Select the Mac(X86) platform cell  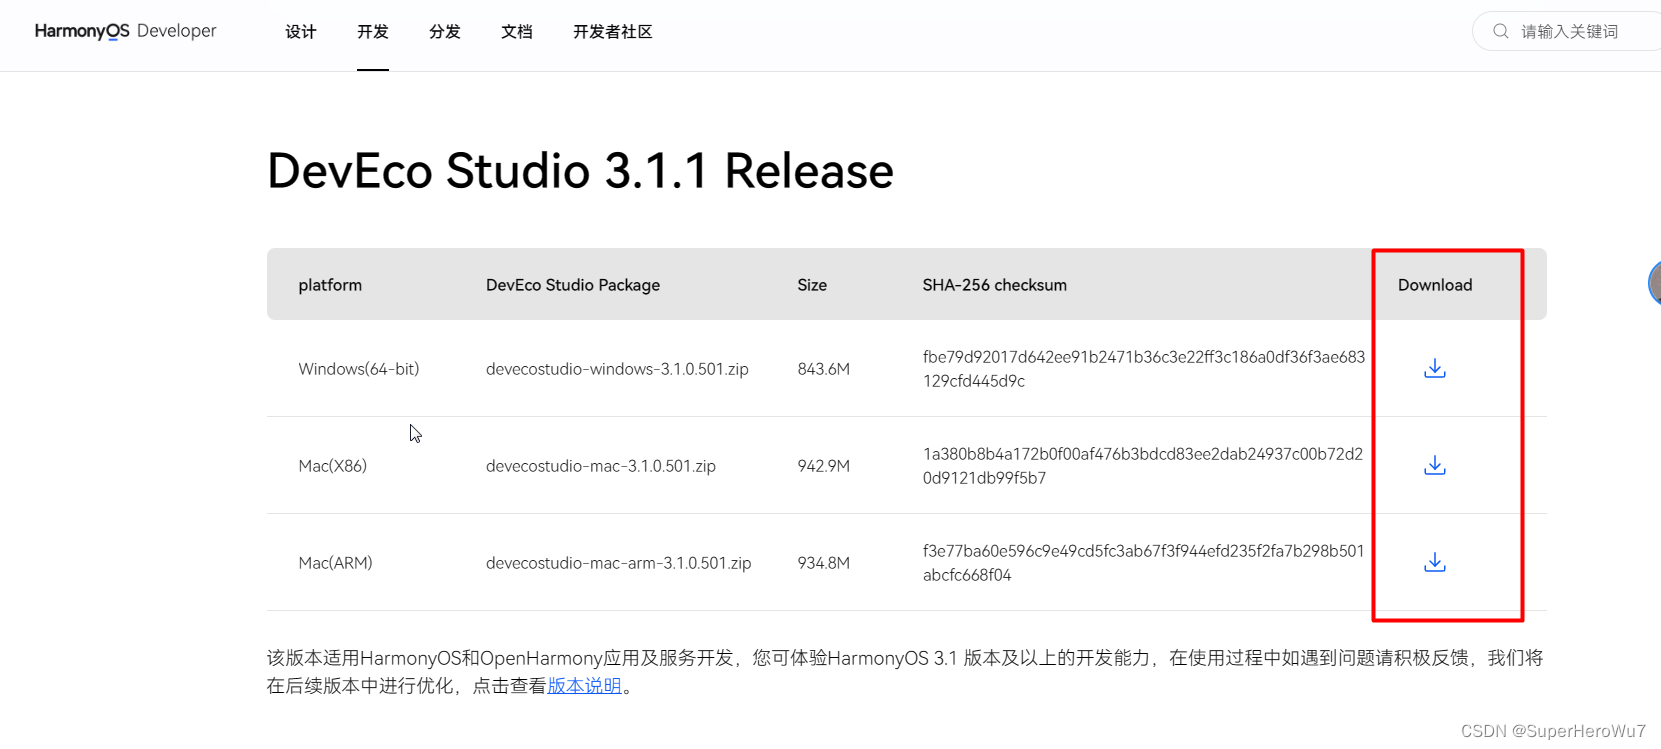(333, 466)
